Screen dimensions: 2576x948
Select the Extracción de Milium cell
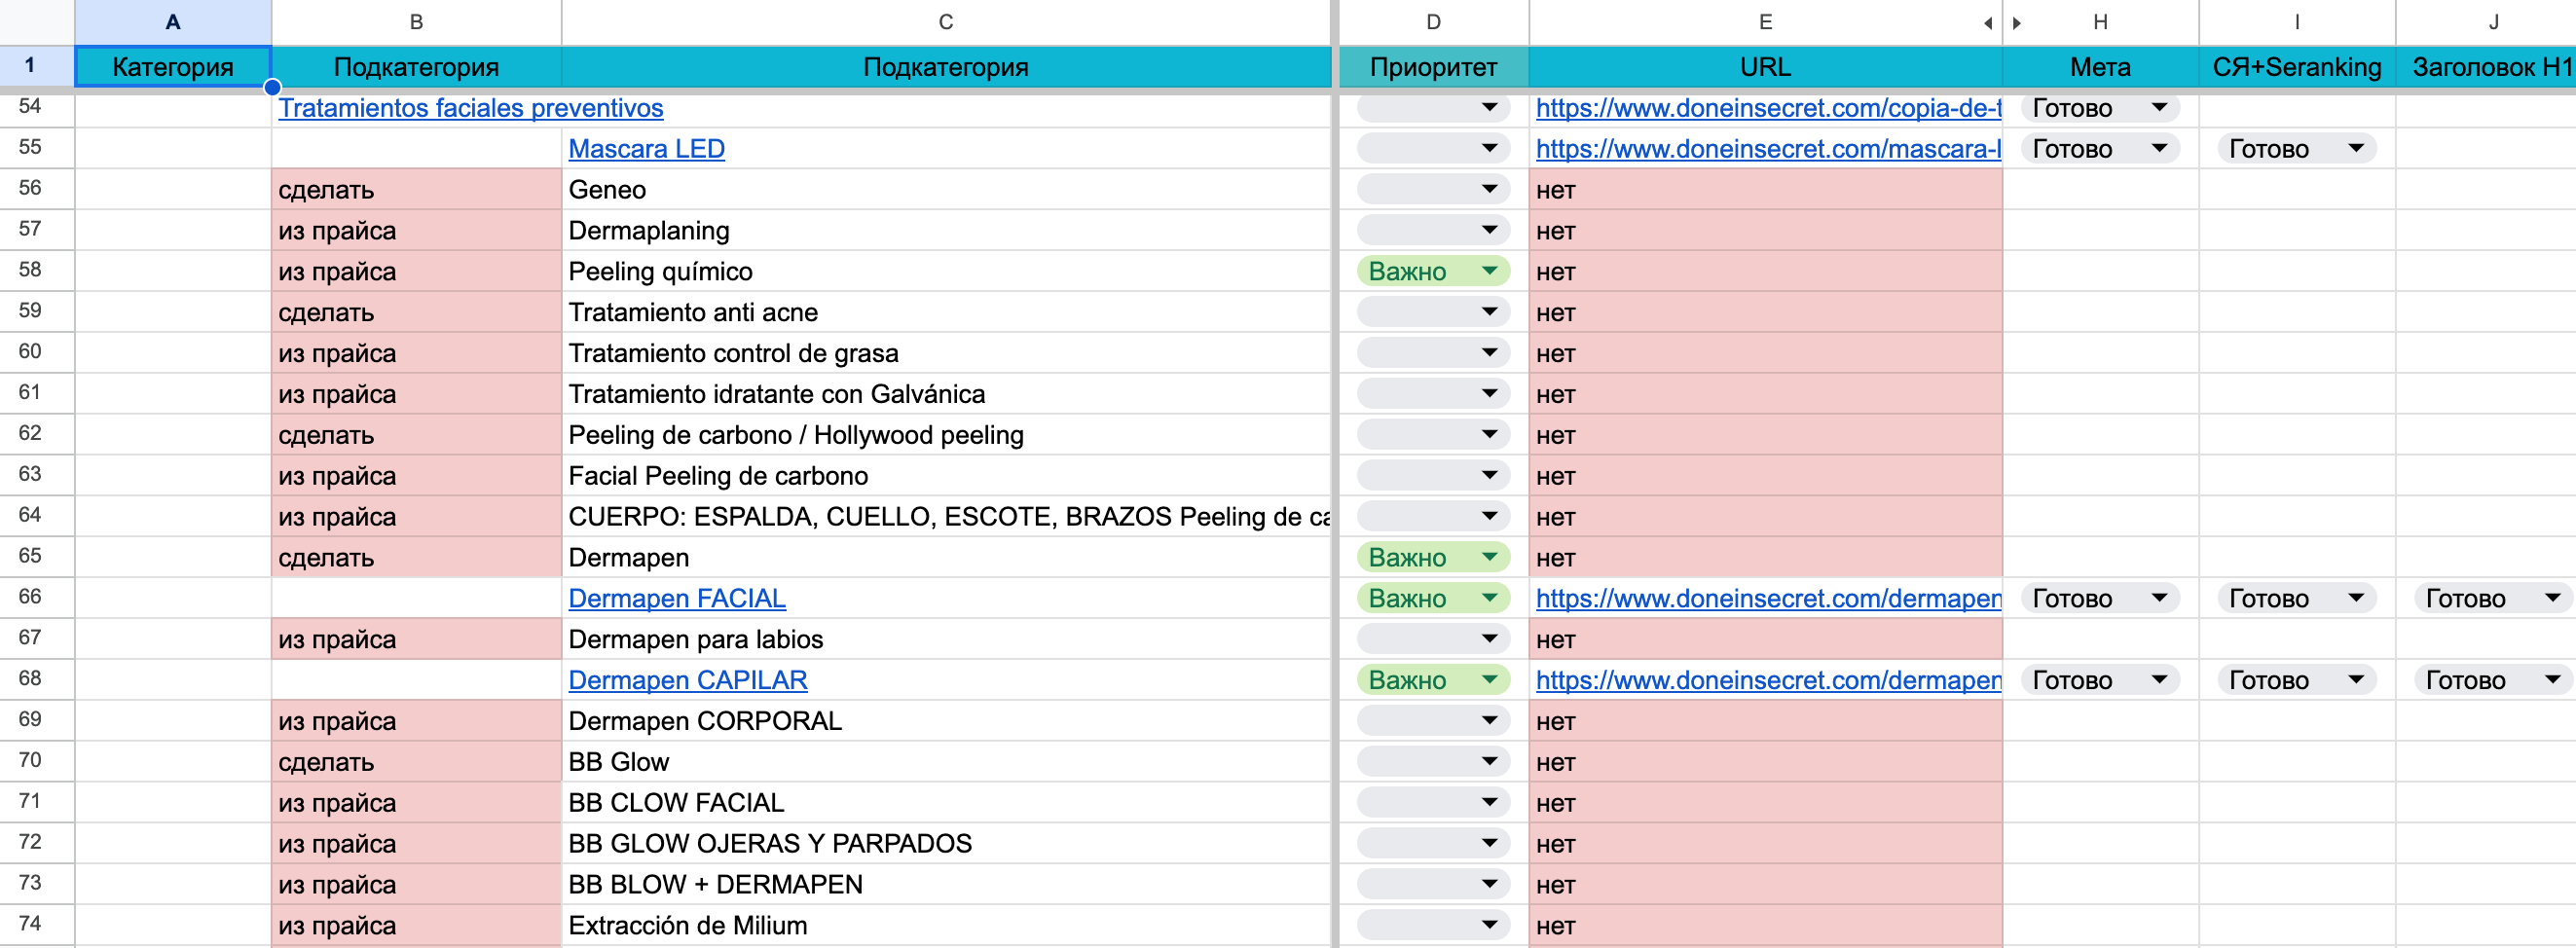[945, 925]
